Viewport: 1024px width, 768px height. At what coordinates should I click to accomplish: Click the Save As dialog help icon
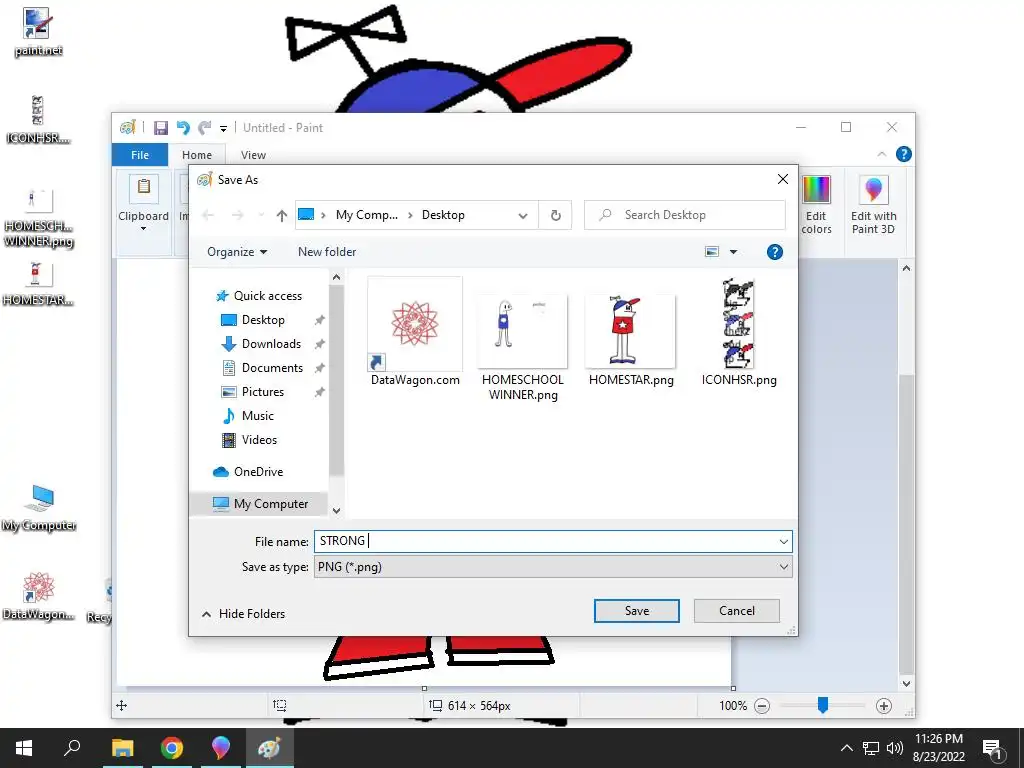775,252
